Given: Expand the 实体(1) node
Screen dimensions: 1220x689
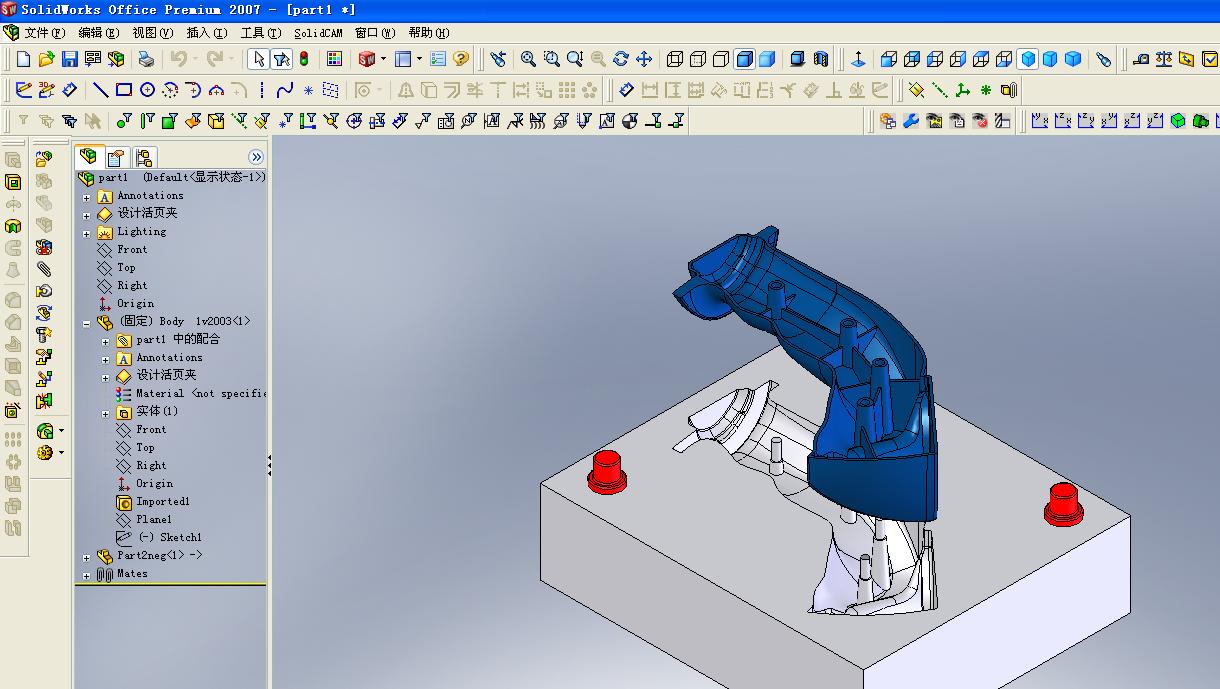Looking at the screenshot, I should click(106, 413).
